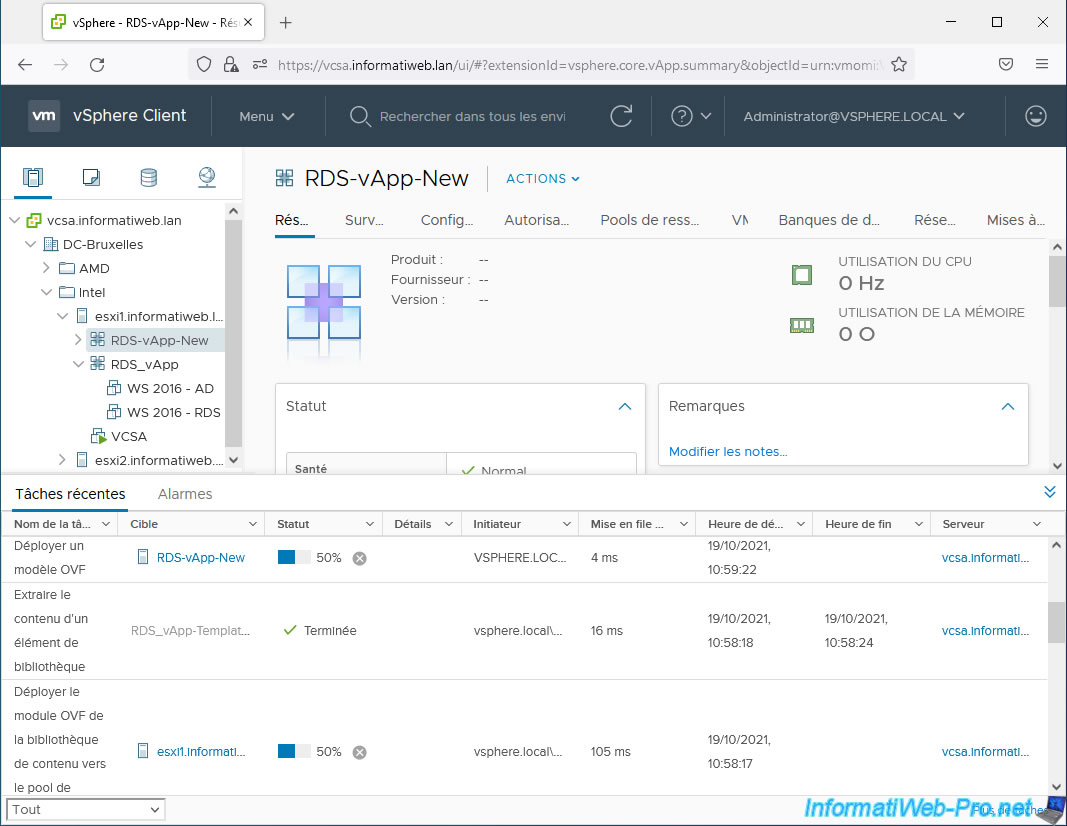Open the Statut column filter menu
Screen dimensions: 1067x826
370,524
